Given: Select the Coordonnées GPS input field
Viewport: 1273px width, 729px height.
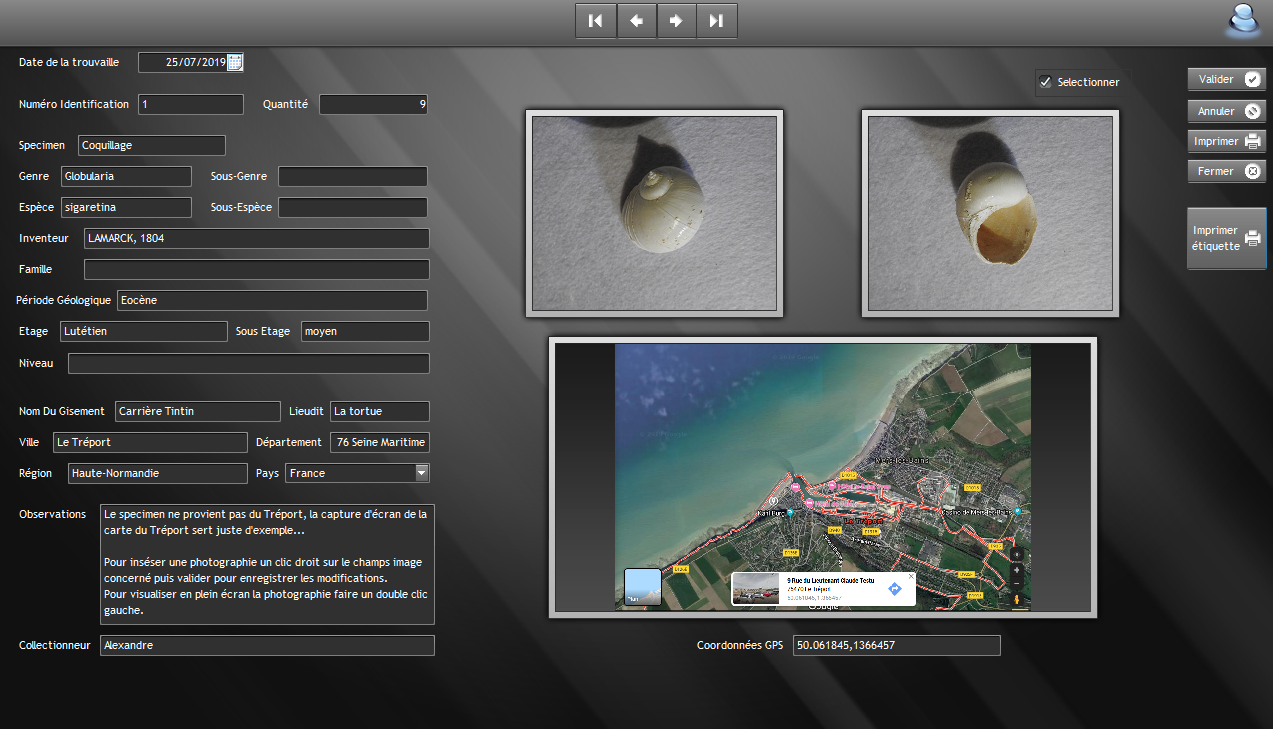Looking at the screenshot, I should click(896, 646).
